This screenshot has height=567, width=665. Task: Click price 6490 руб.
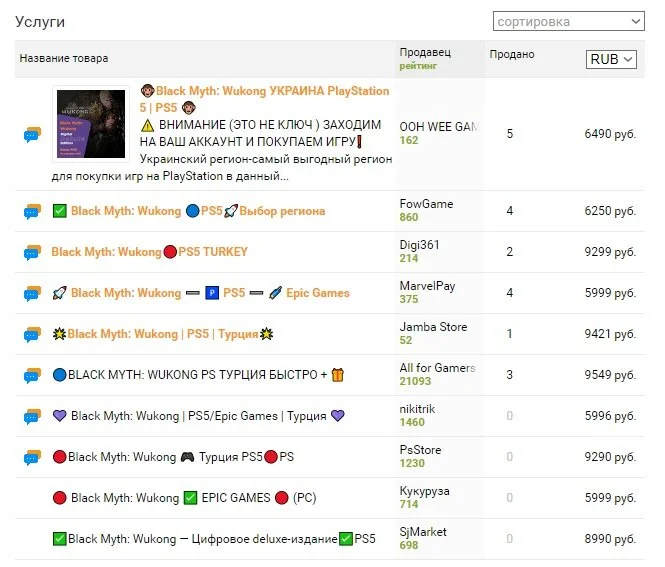click(610, 134)
